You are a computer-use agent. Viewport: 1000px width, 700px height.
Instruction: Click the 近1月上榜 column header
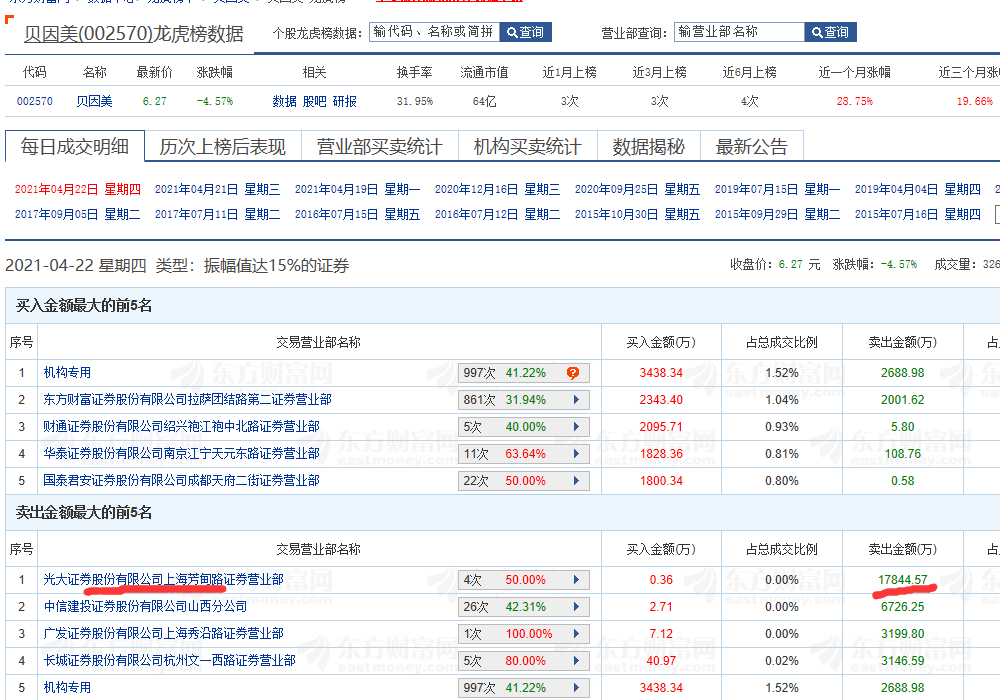coord(570,73)
